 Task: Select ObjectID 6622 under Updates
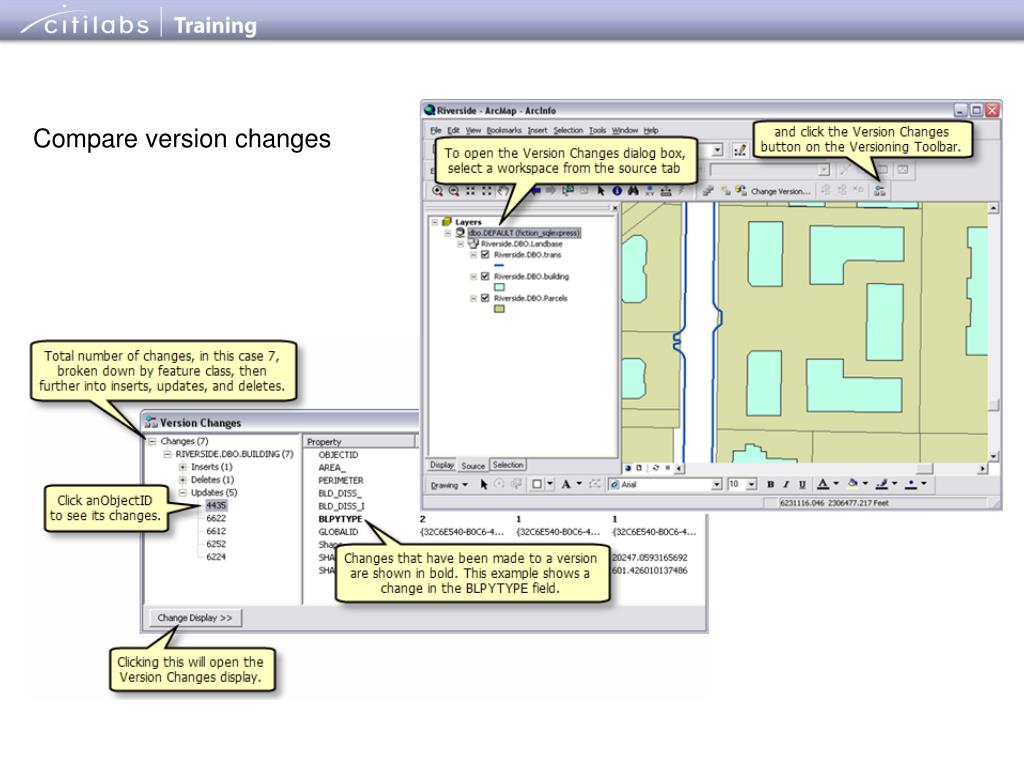pos(216,518)
